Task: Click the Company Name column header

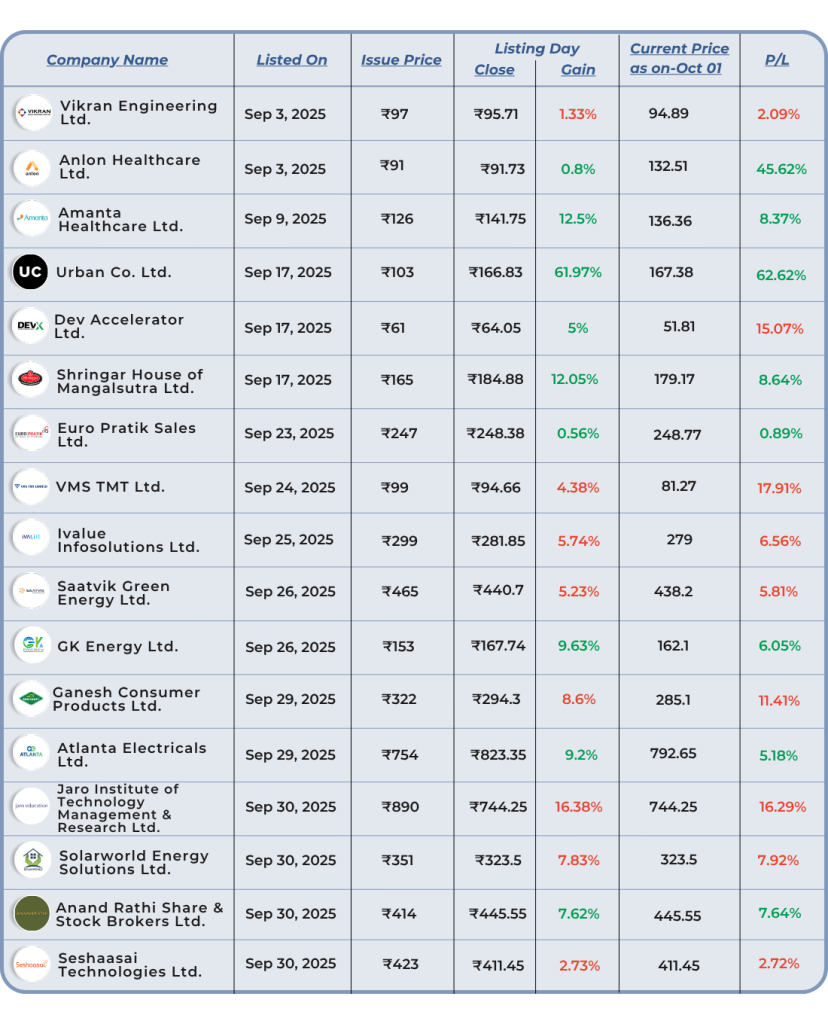Action: [107, 60]
